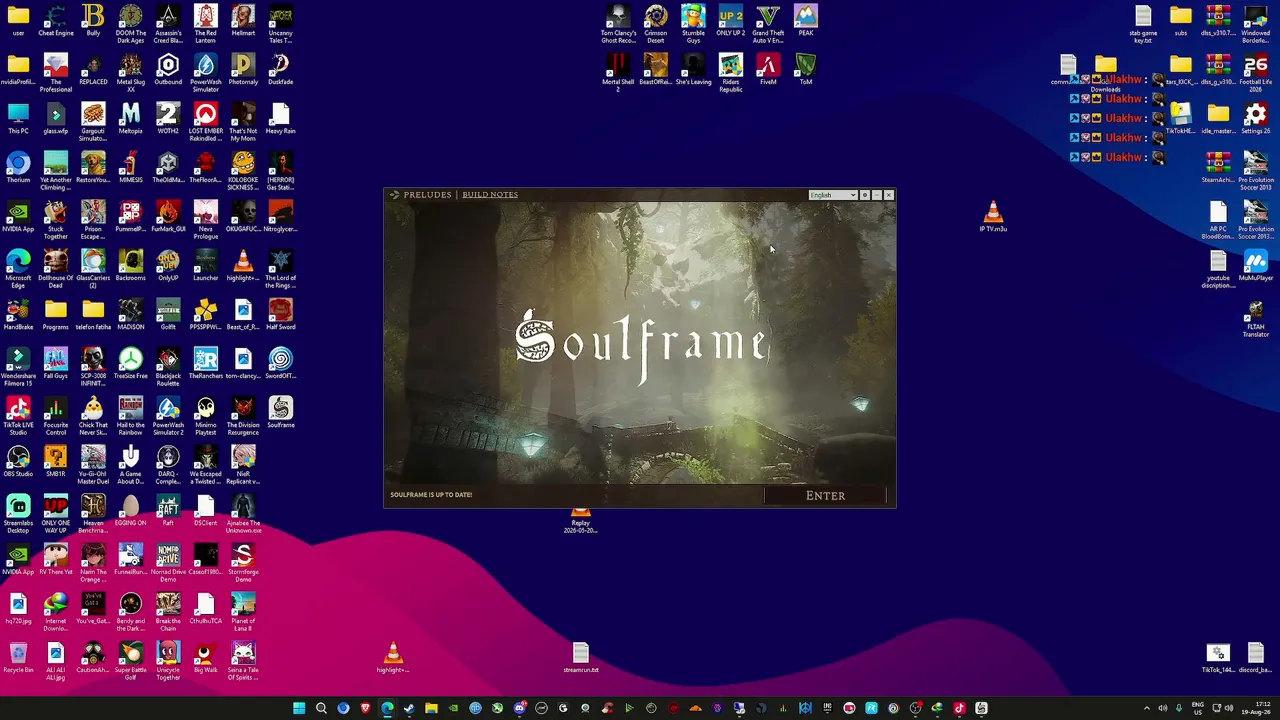Select the Outbound desktop shortcut
1280x720 pixels.
point(168,70)
